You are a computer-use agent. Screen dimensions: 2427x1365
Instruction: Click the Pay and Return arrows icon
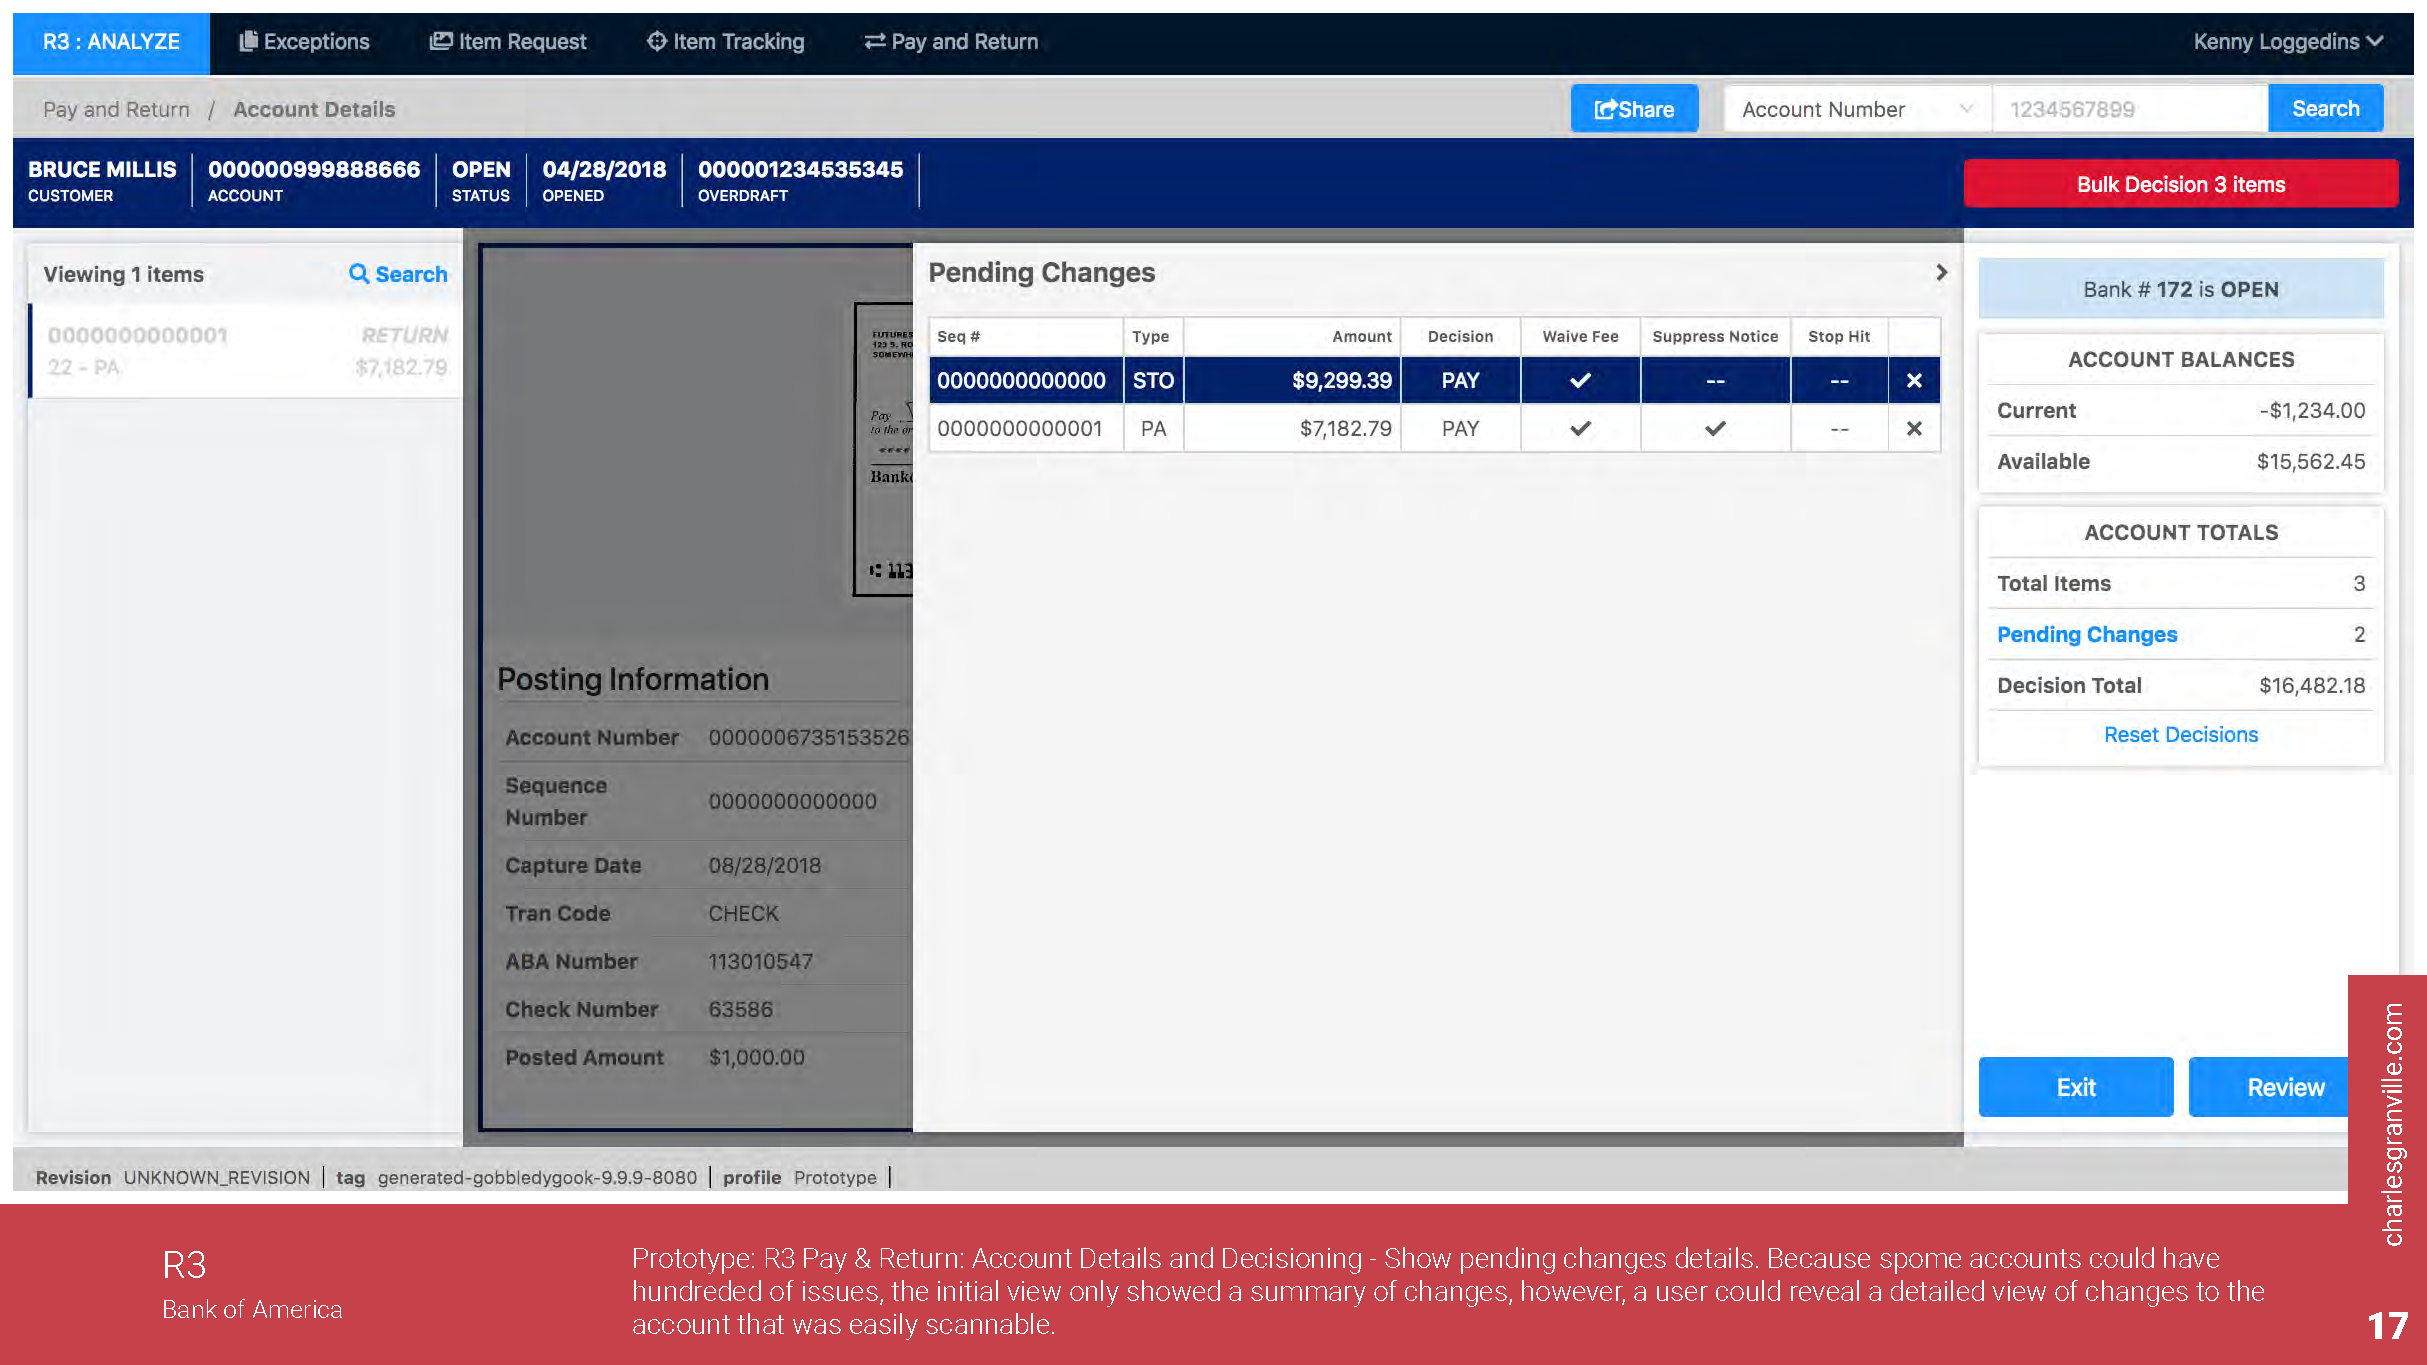click(874, 41)
